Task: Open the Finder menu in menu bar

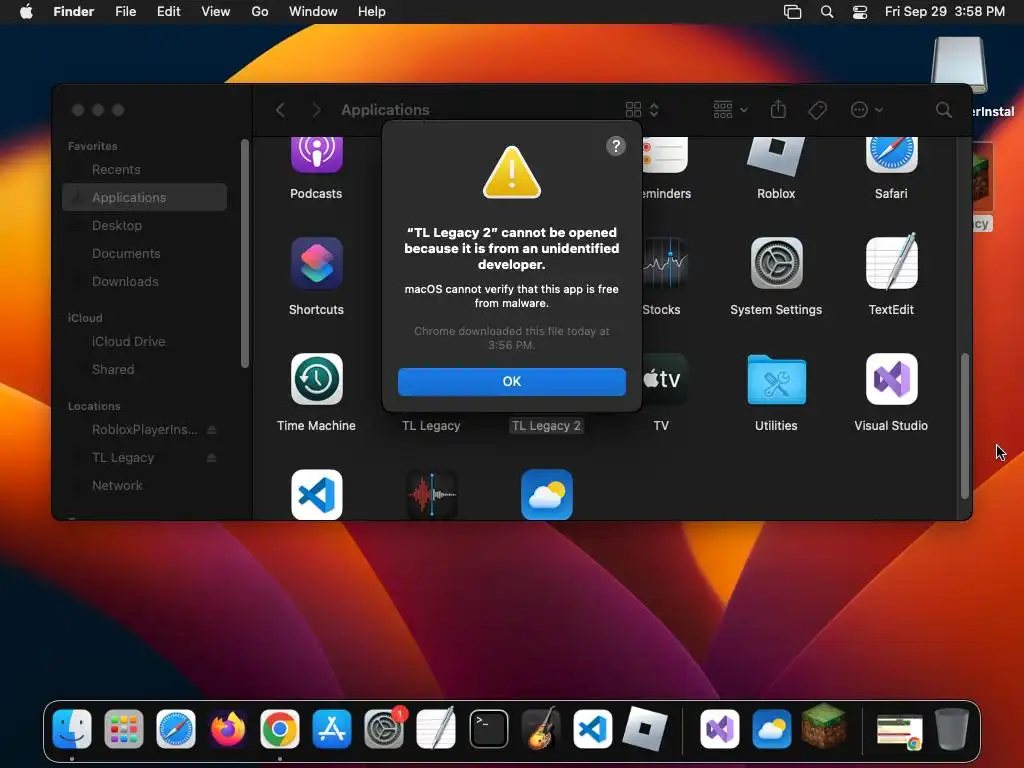Action: click(x=74, y=12)
